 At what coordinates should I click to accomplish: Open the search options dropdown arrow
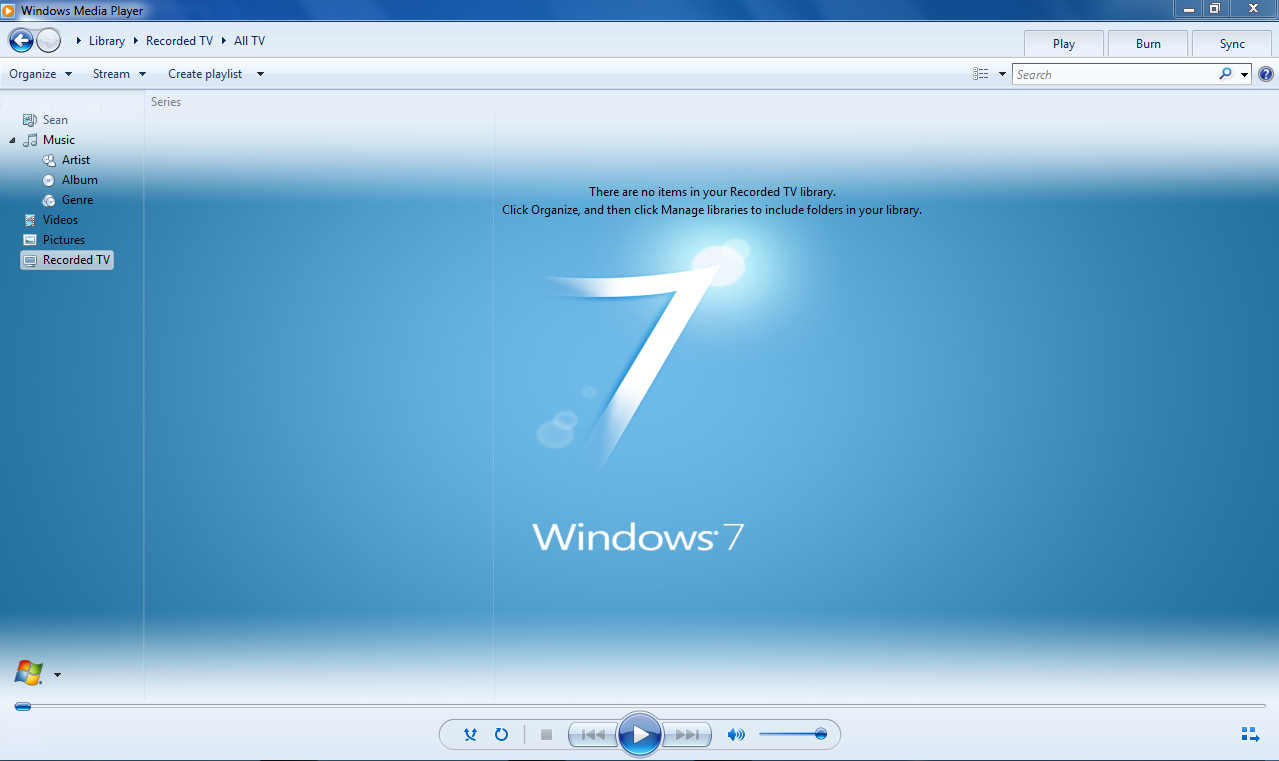coord(1244,75)
